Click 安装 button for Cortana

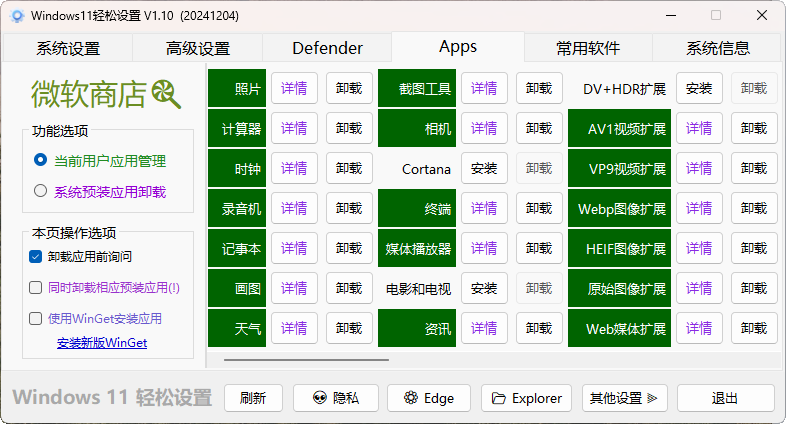pos(483,169)
